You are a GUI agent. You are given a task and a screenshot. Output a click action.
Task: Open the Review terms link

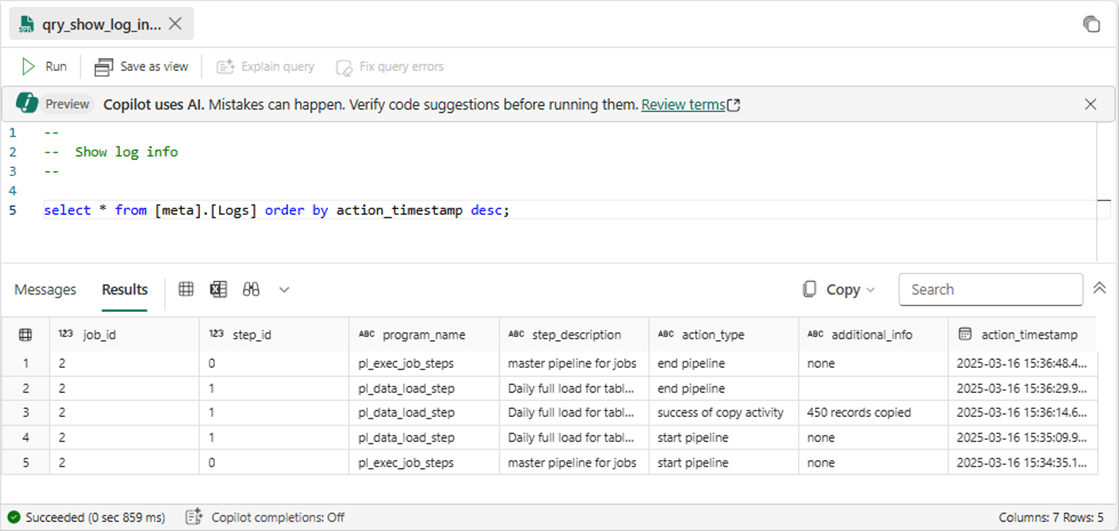683,104
